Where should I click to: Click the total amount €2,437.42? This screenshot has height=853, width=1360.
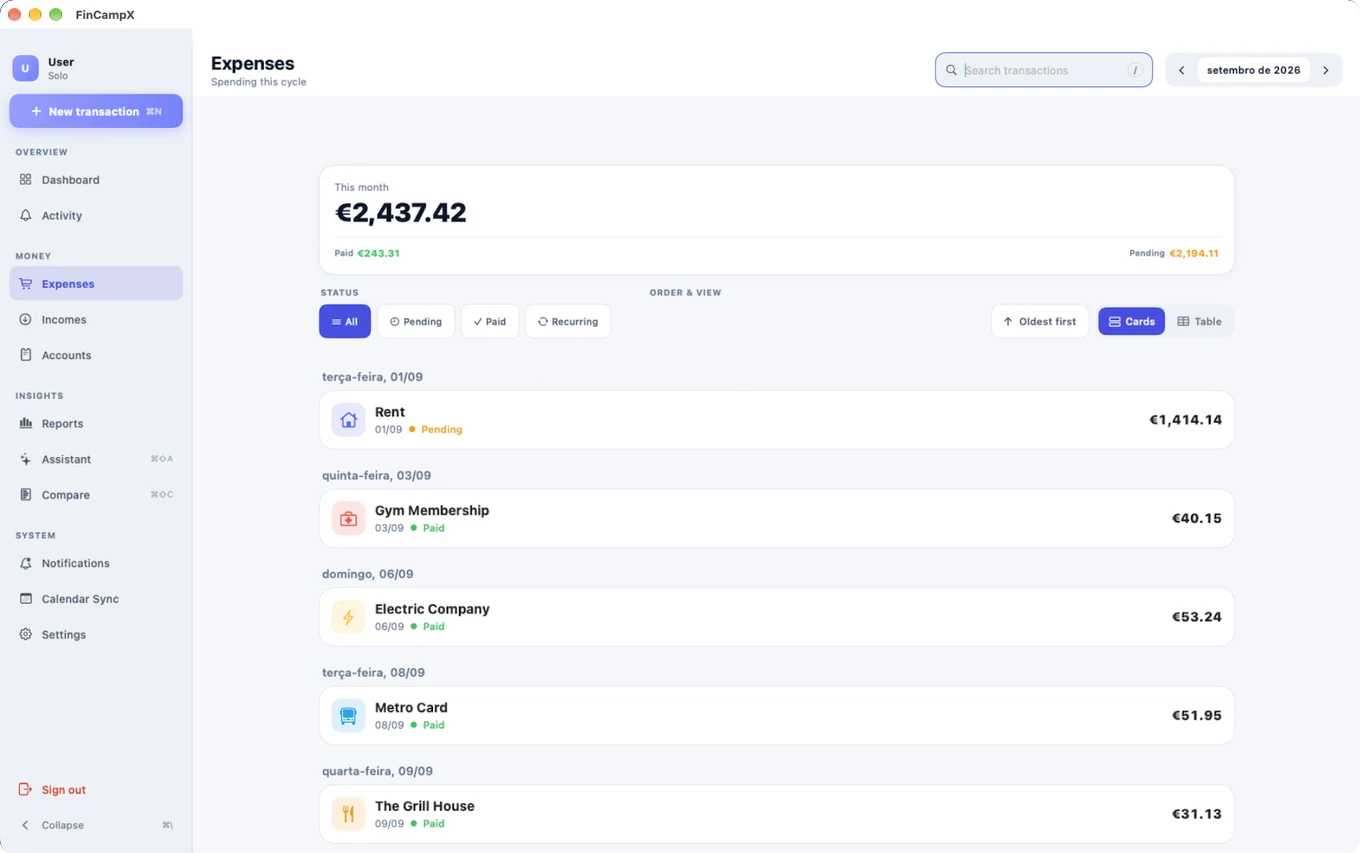401,213
